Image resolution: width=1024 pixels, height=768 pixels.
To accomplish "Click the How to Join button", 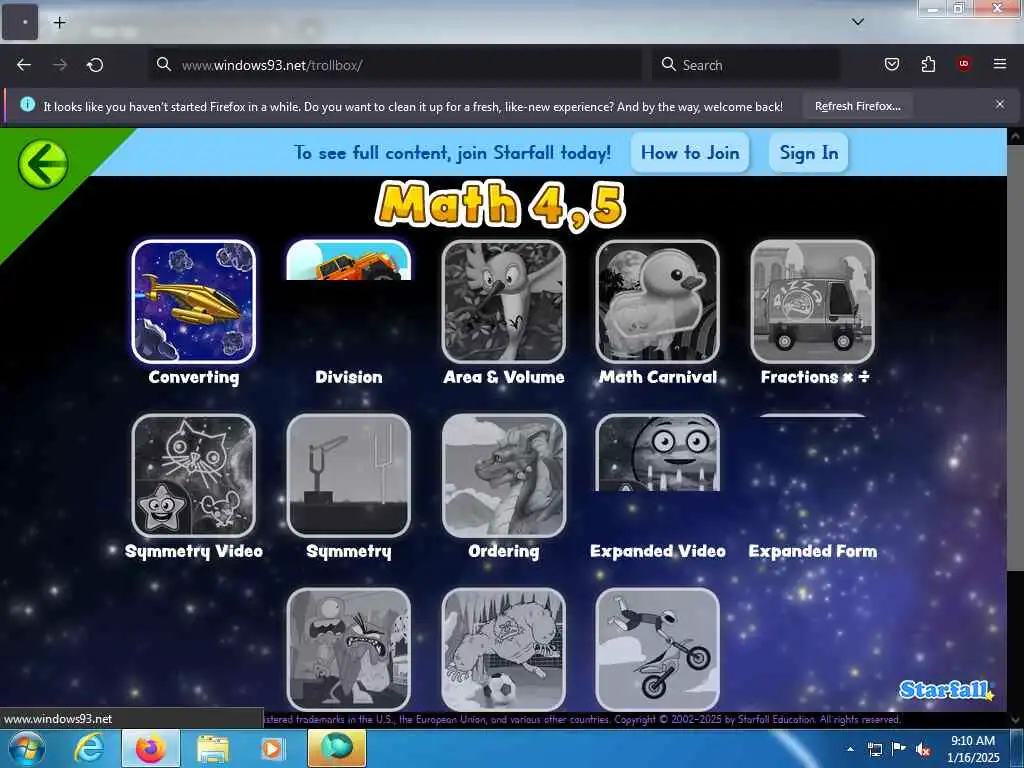I will [690, 153].
